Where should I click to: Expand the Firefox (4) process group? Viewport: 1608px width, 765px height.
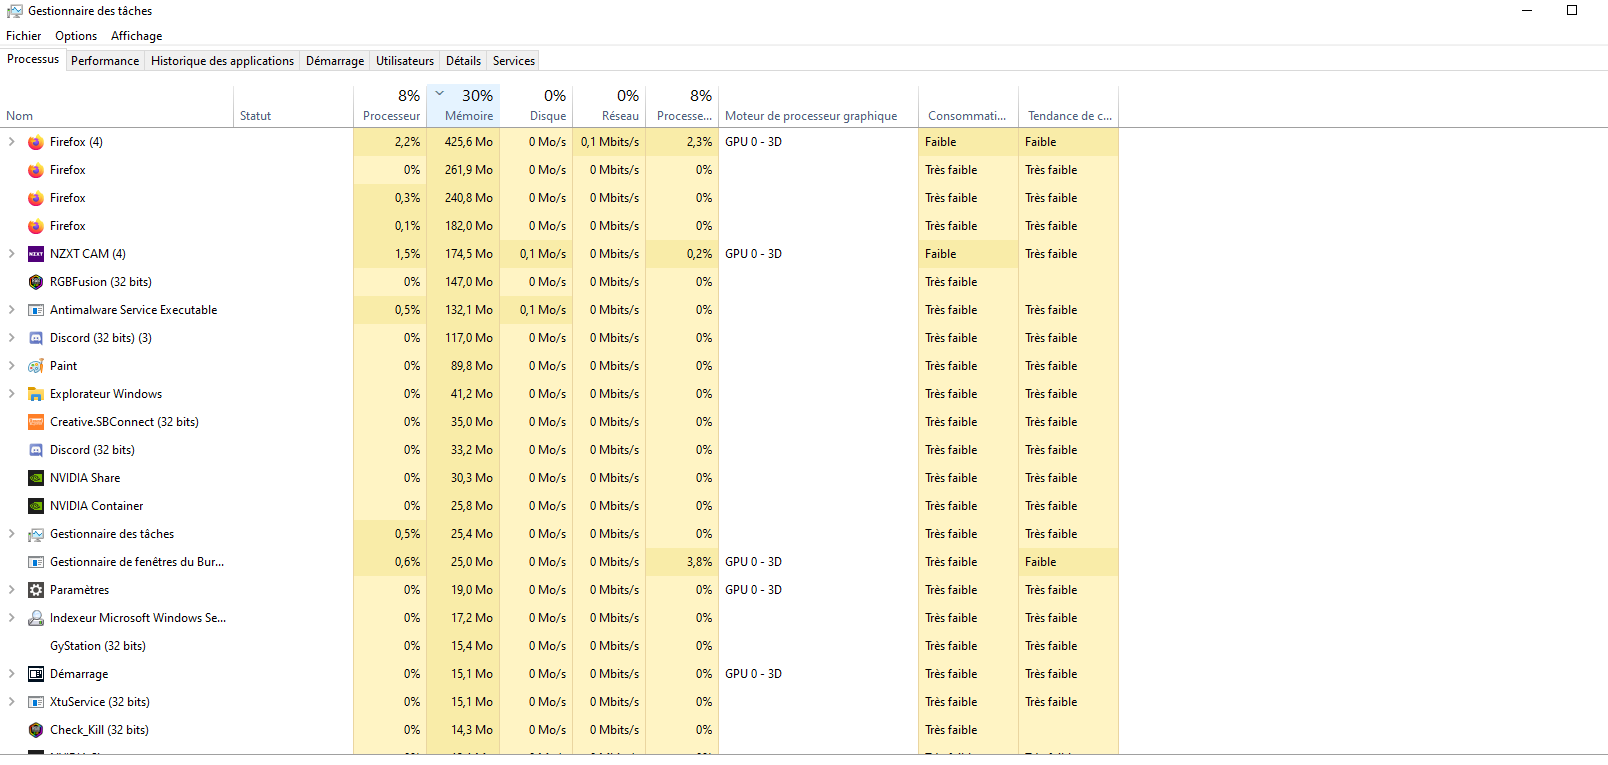(12, 142)
